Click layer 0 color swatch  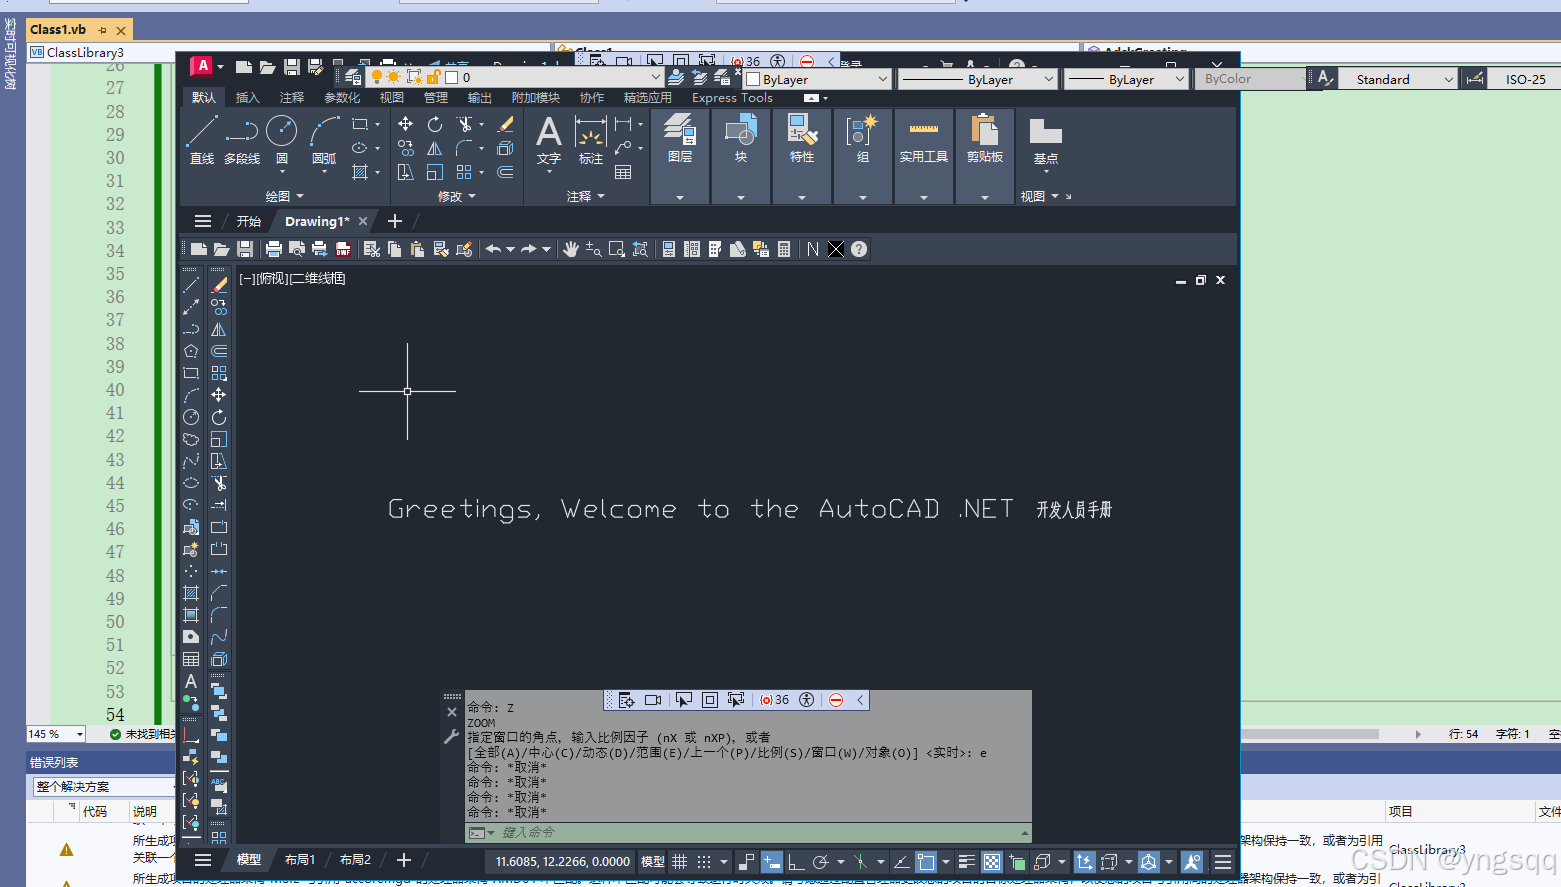(451, 77)
